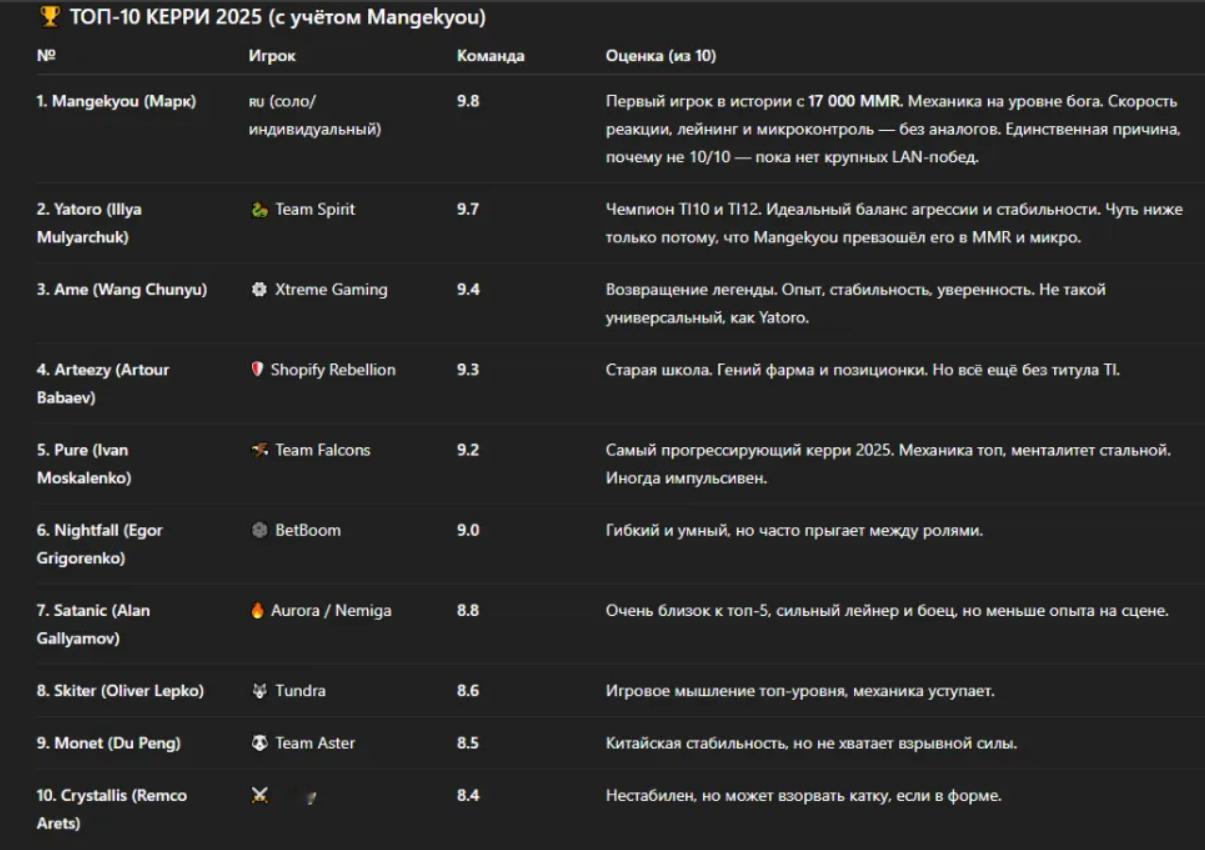Click the 8.5 rating value
This screenshot has width=1205, height=850.
click(x=468, y=743)
